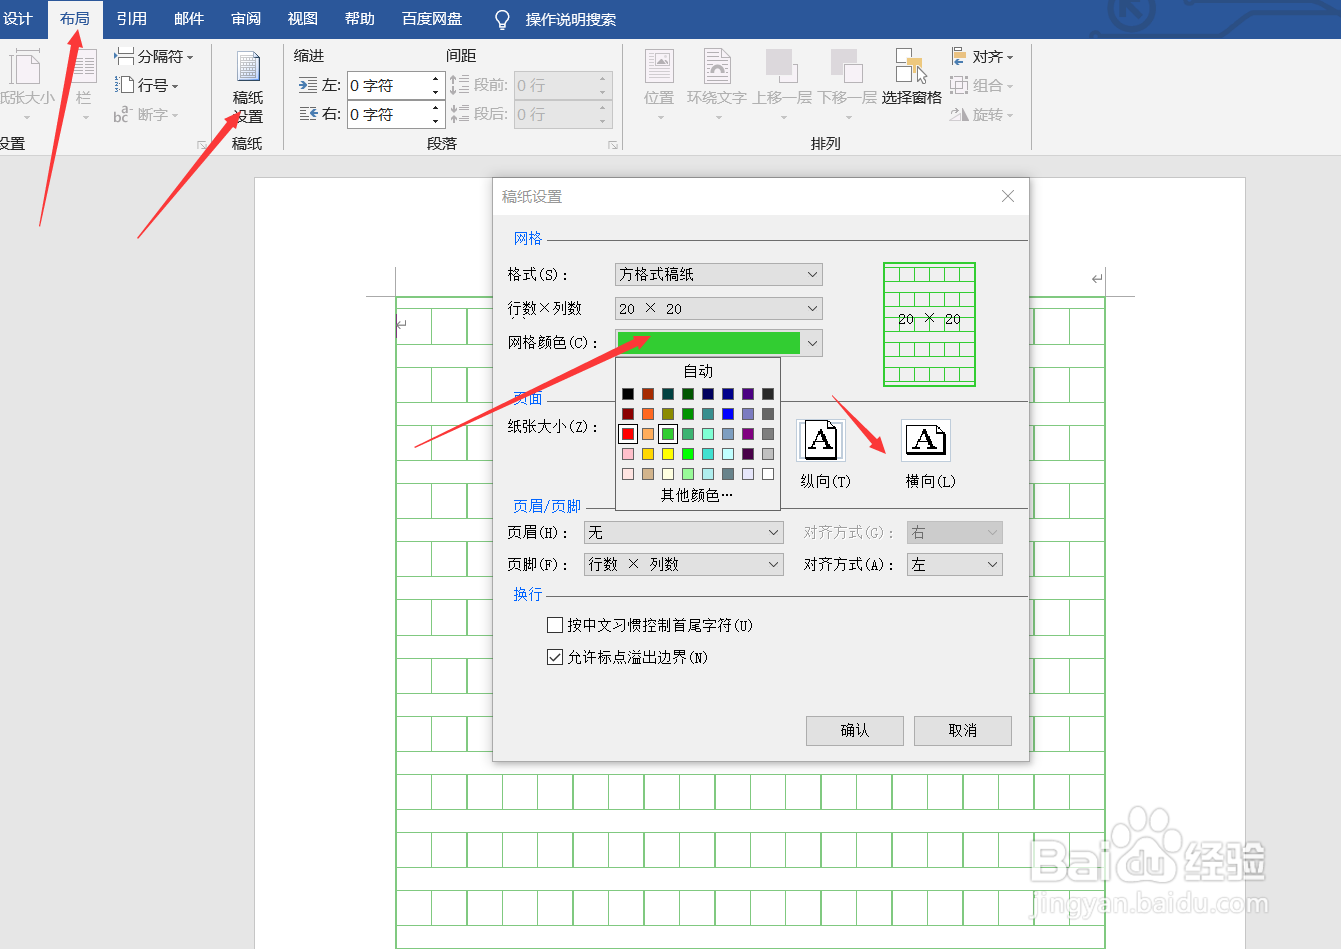The width and height of the screenshot is (1341, 949).
Task: Open the 位置 position menu
Action: pos(659,86)
